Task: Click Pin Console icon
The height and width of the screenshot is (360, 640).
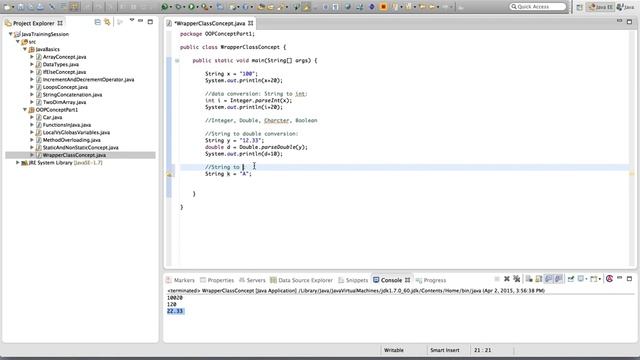Action: click(x=571, y=279)
